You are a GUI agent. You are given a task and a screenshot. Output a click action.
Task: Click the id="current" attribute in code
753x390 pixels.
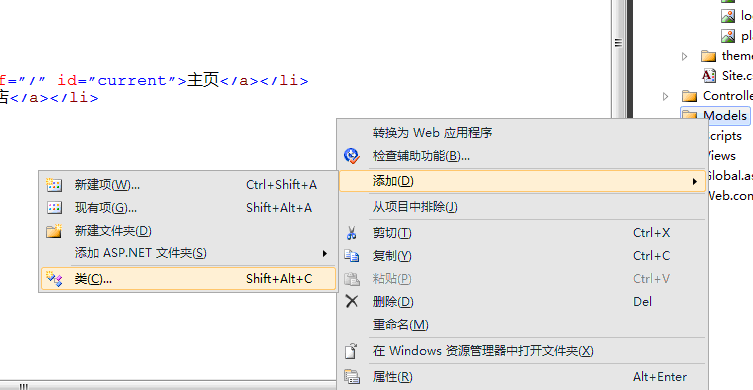point(117,80)
